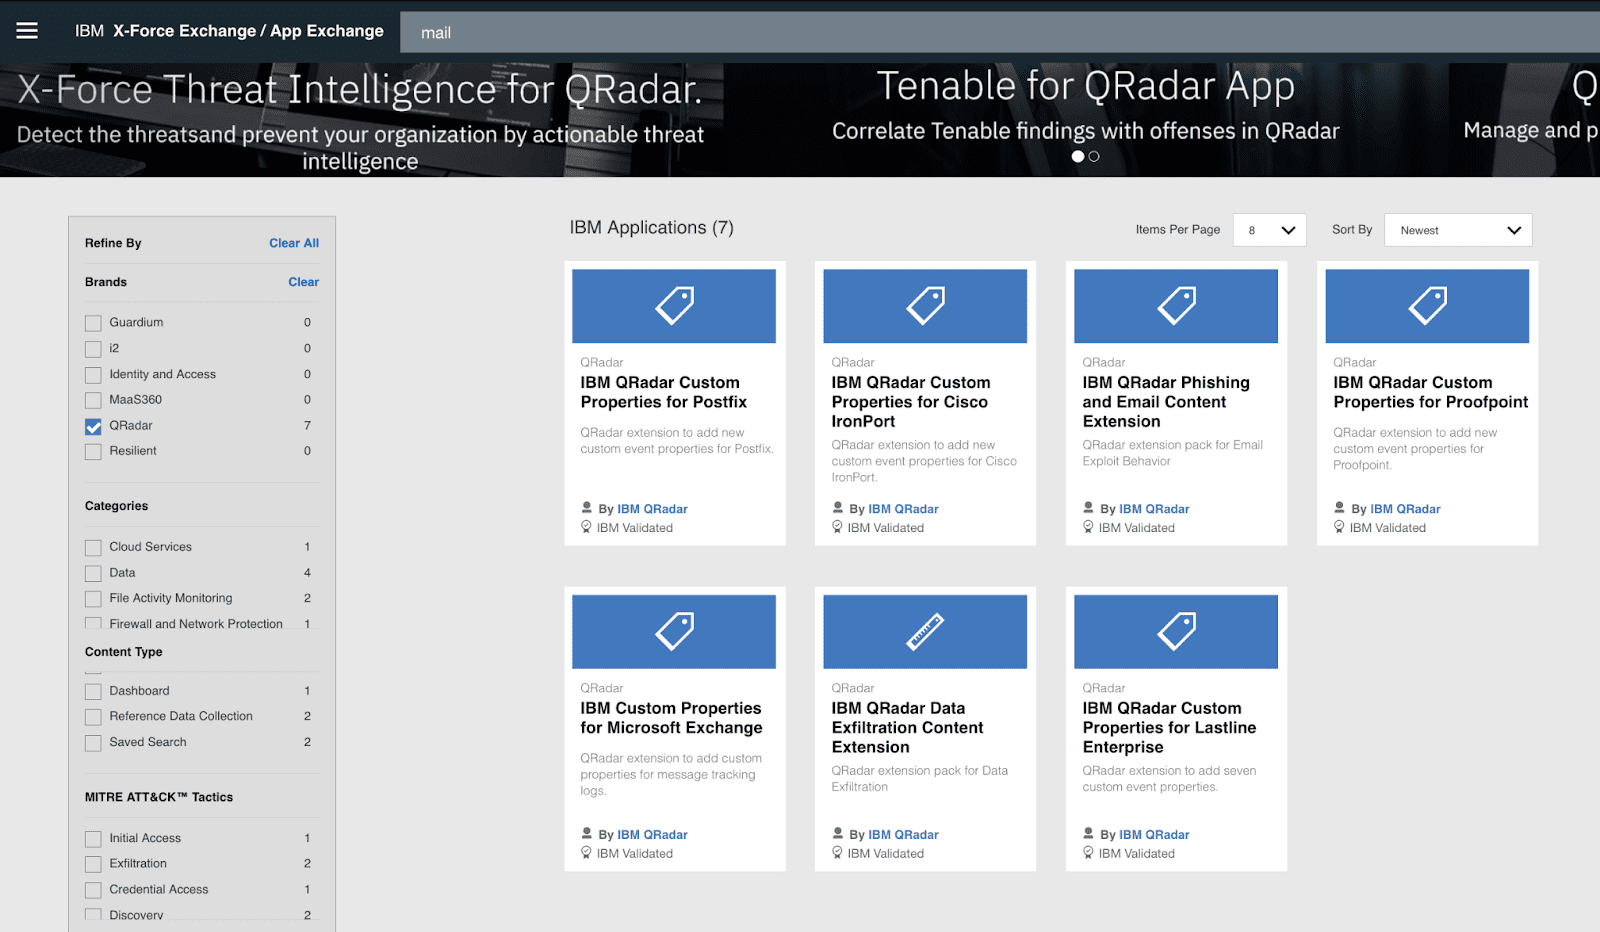Click the tag icon on Postfix card

[x=674, y=306]
